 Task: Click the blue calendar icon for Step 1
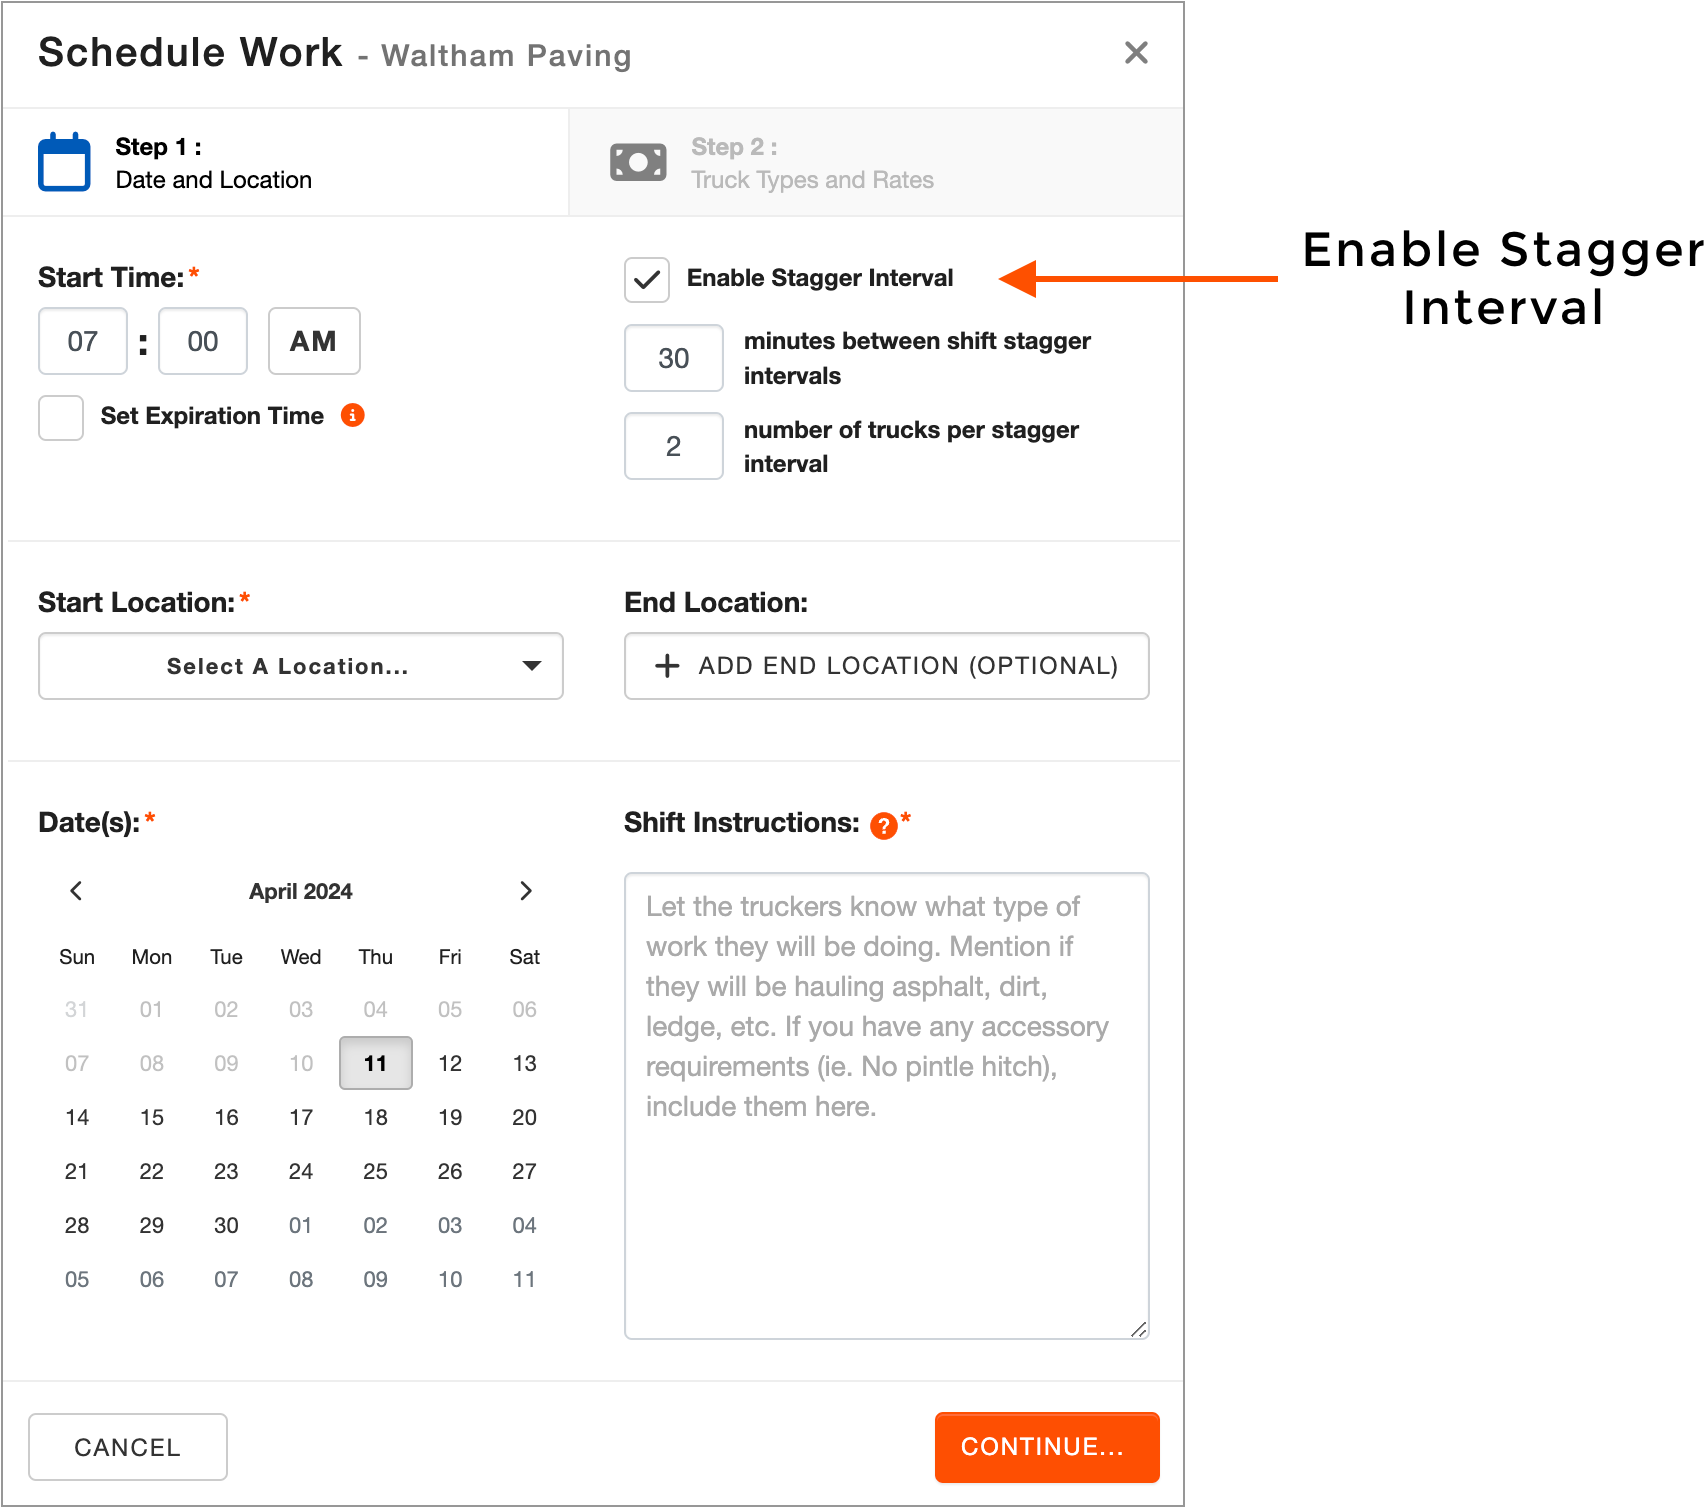64,162
